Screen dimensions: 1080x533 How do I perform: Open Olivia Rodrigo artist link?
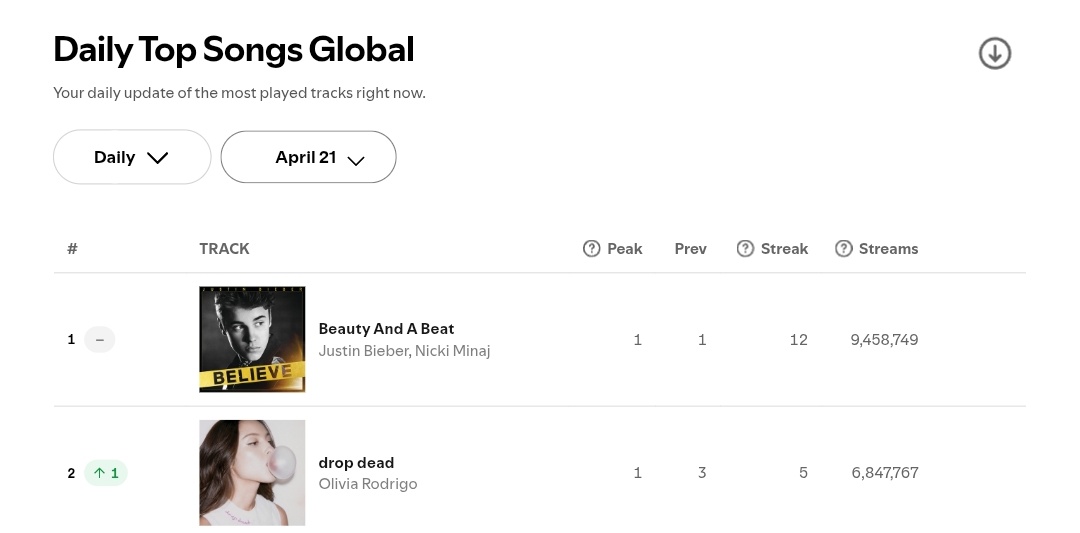(368, 484)
